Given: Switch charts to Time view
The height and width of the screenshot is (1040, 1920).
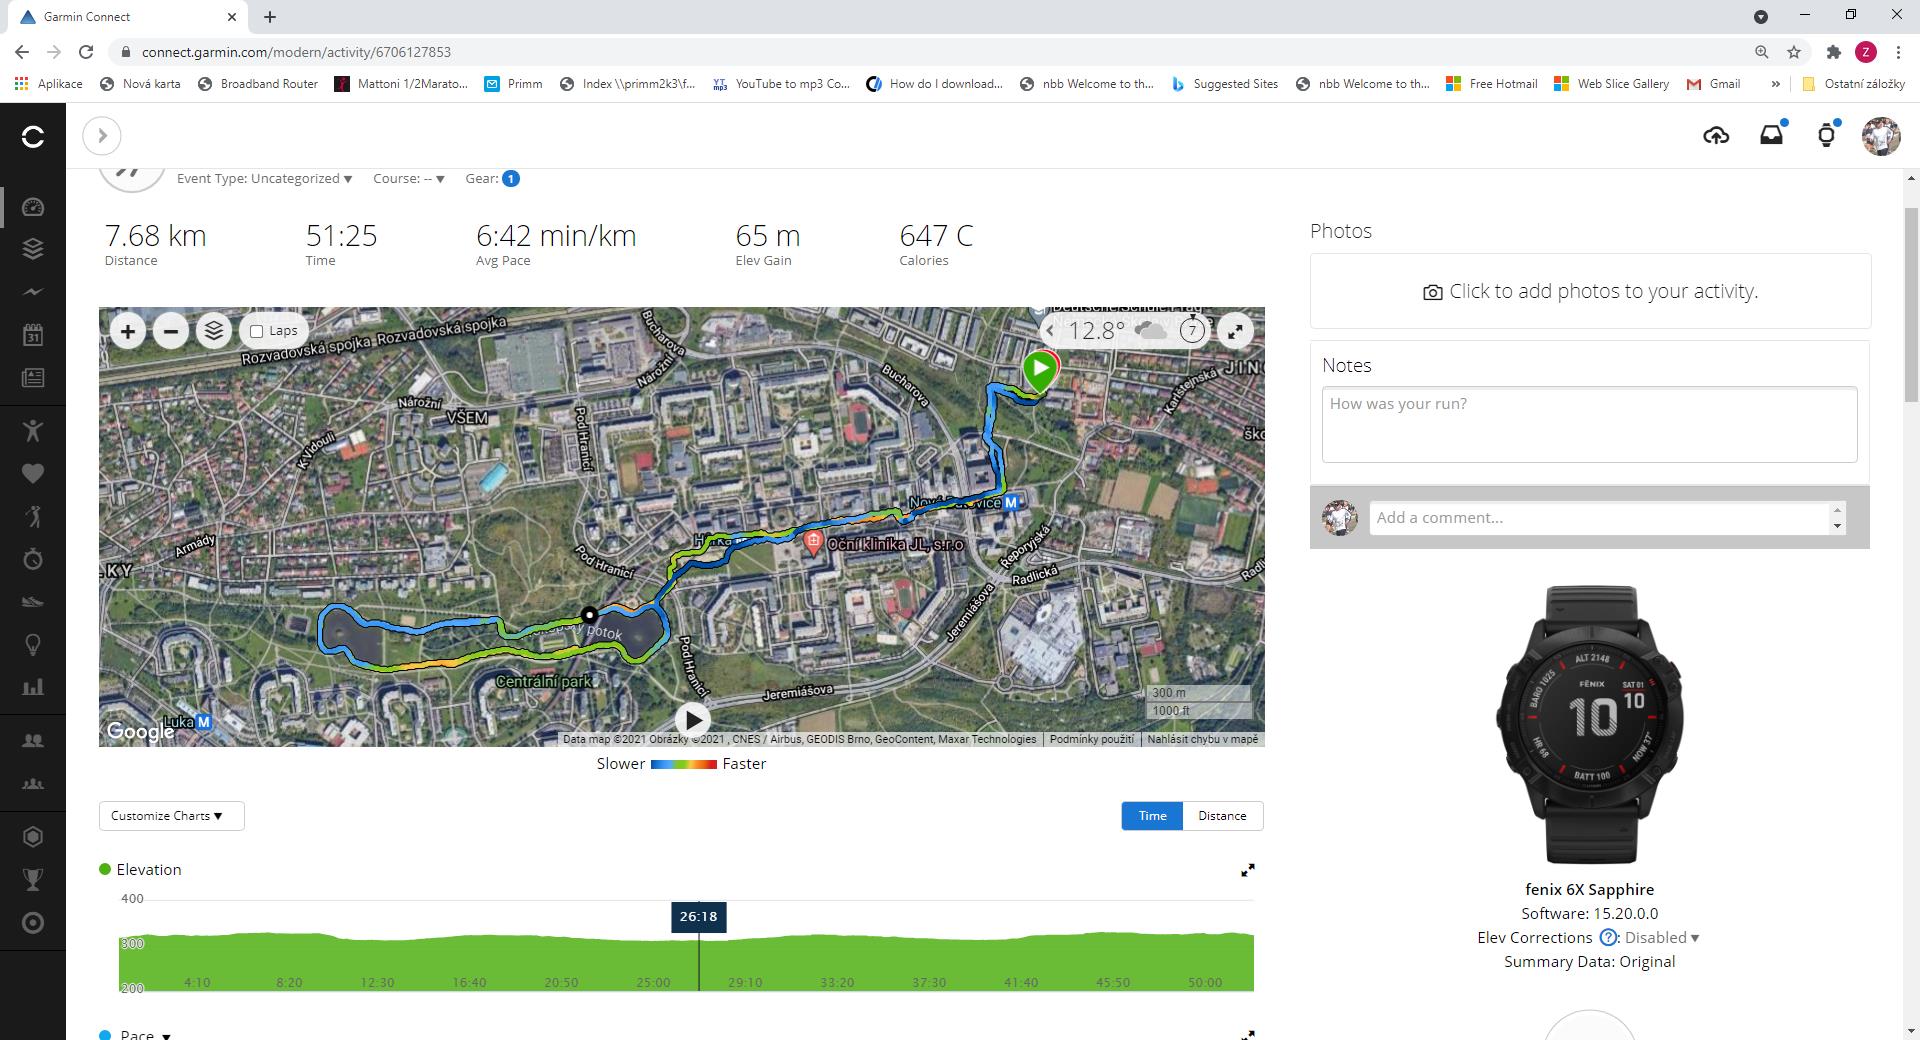Looking at the screenshot, I should pyautogui.click(x=1152, y=816).
